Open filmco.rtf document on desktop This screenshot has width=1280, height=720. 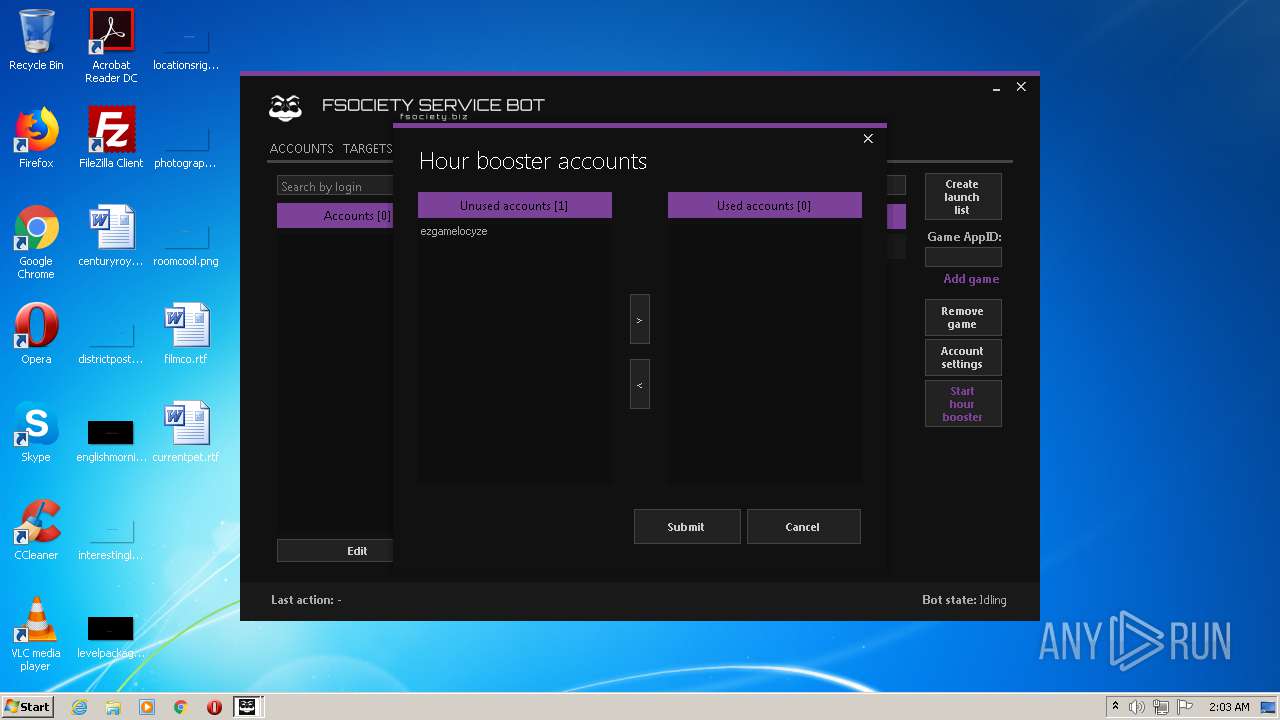[x=186, y=334]
